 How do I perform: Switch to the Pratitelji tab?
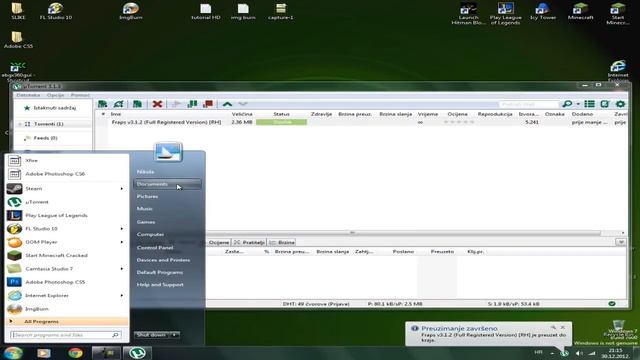point(249,242)
